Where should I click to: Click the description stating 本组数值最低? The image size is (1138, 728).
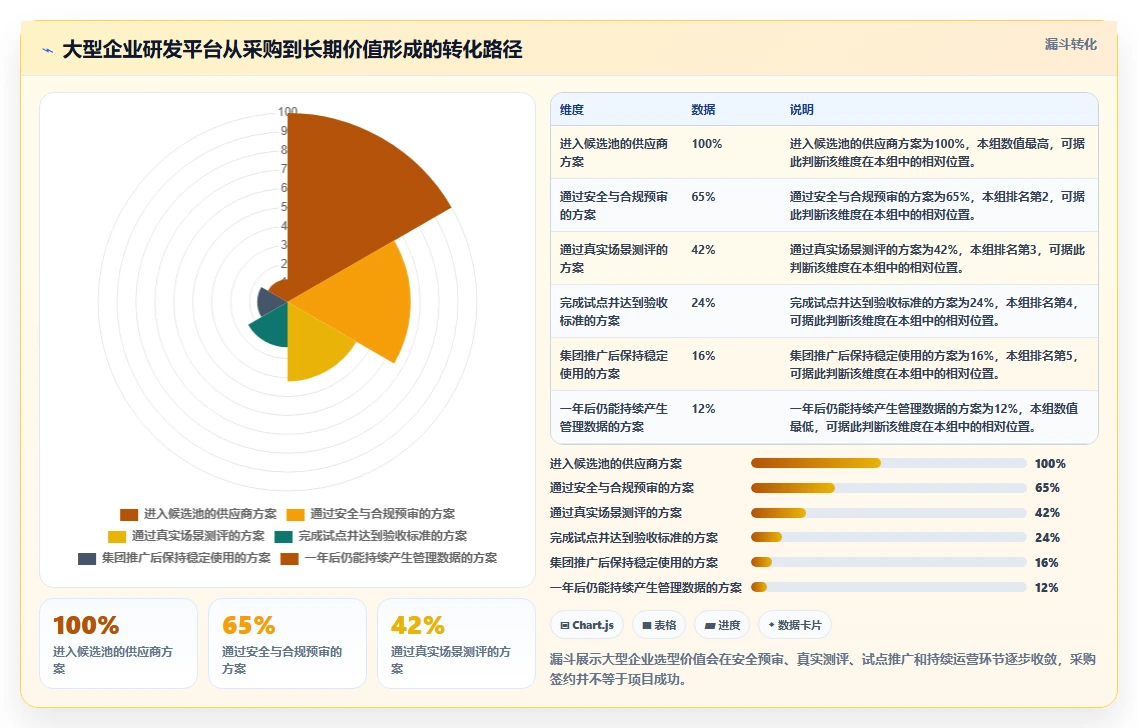[938, 417]
